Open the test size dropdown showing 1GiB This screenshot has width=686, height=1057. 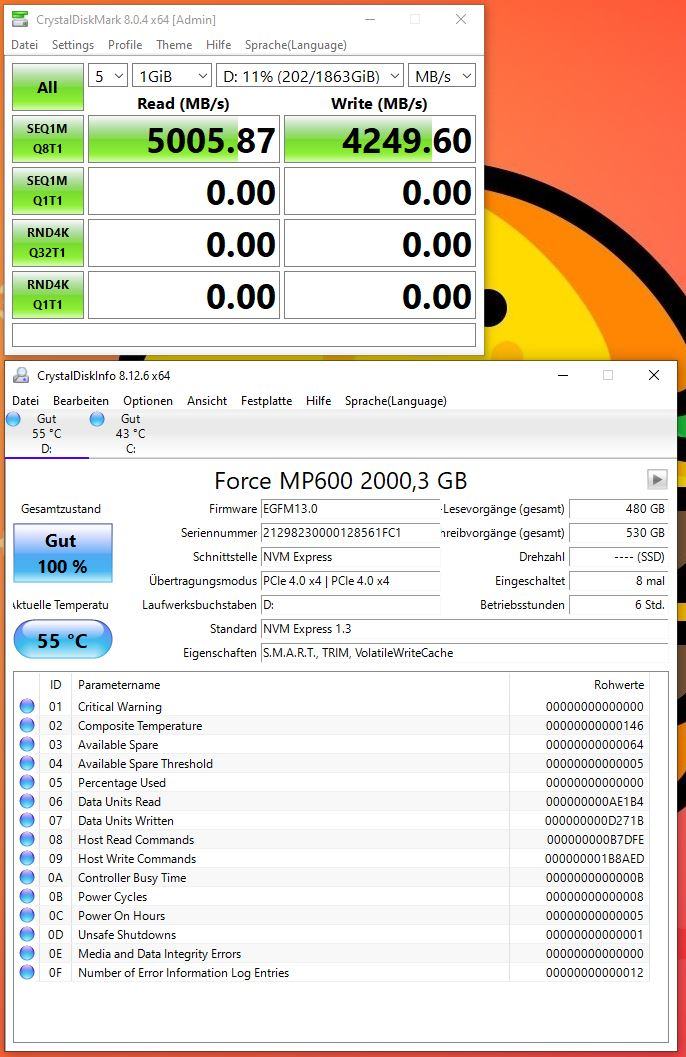coord(172,76)
